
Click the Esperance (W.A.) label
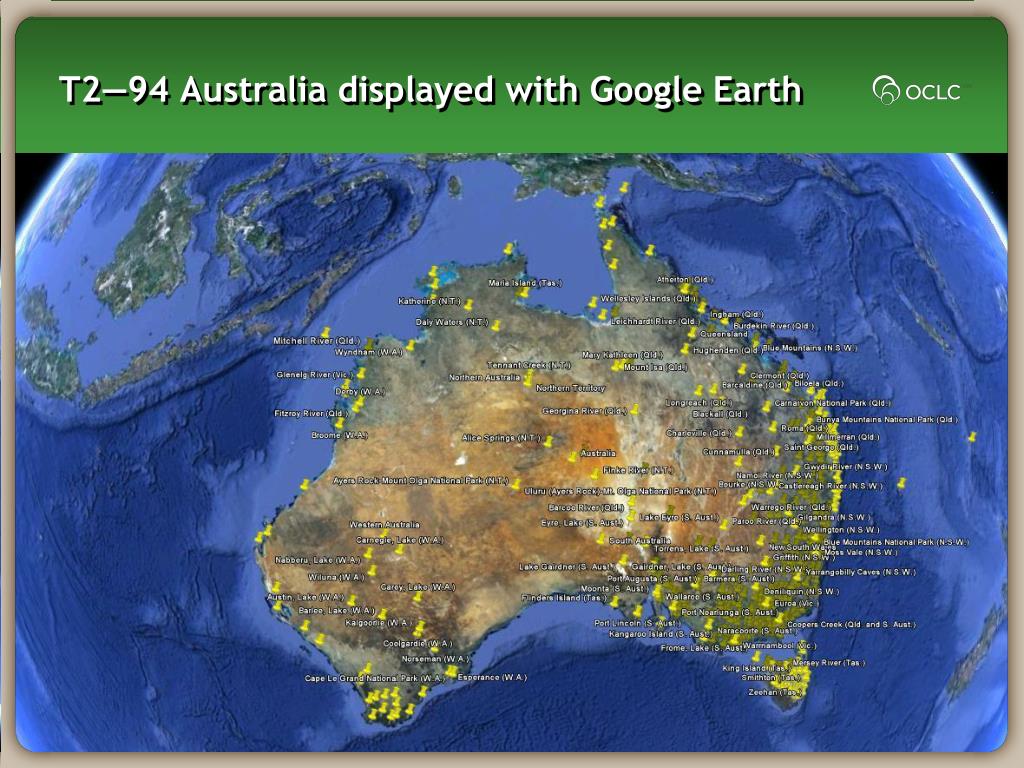pos(492,677)
